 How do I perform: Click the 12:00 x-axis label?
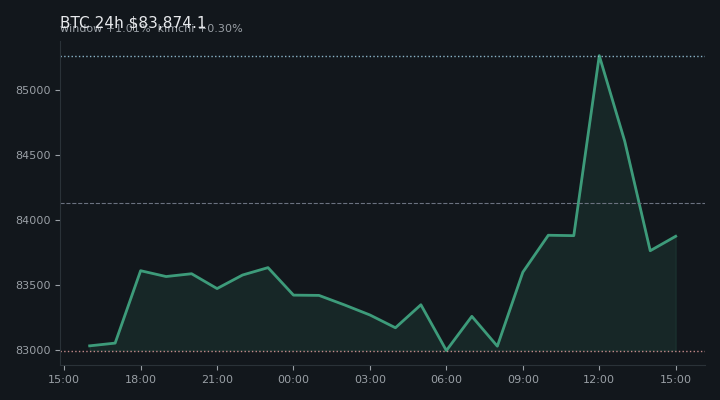pyautogui.click(x=598, y=379)
